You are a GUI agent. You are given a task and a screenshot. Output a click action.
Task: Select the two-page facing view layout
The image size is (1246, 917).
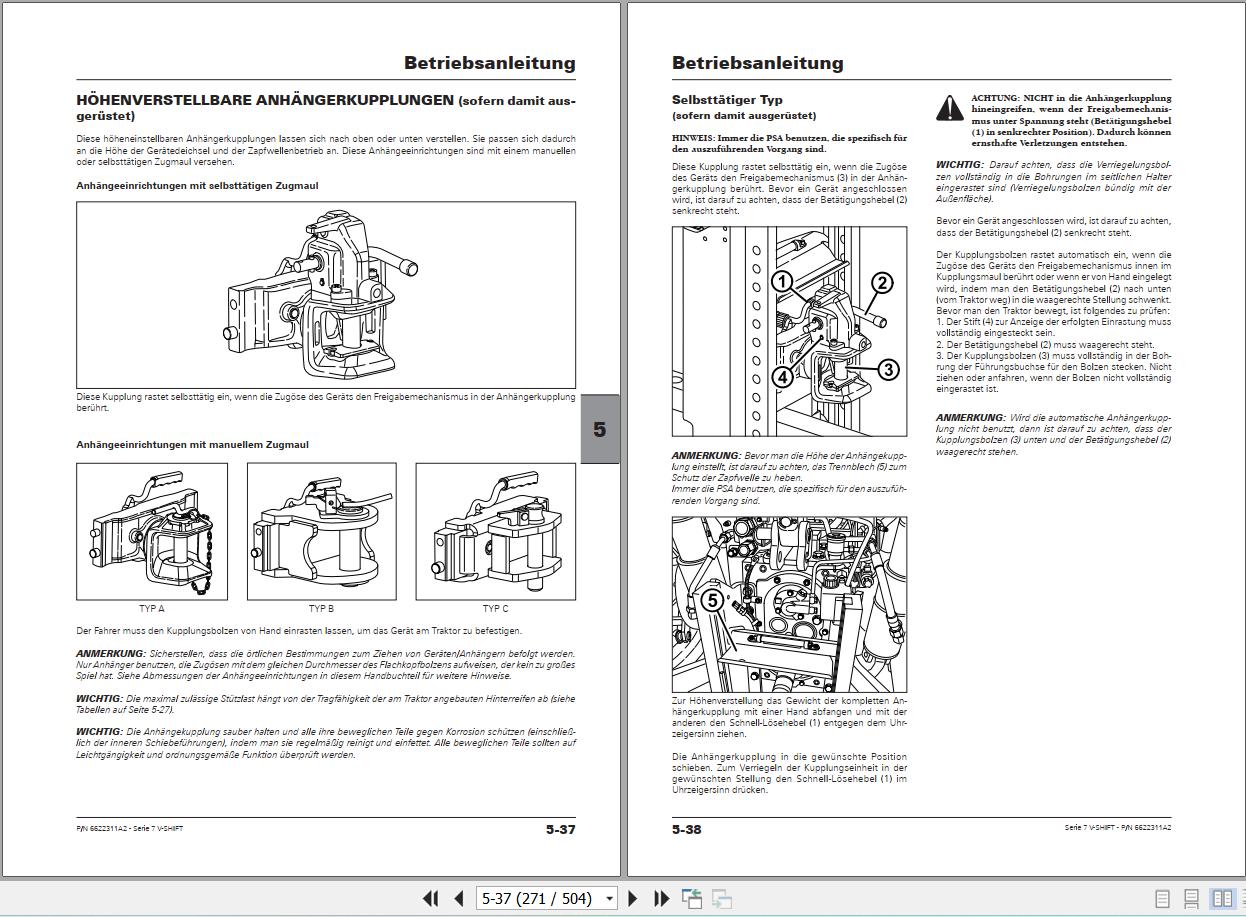click(x=1222, y=899)
